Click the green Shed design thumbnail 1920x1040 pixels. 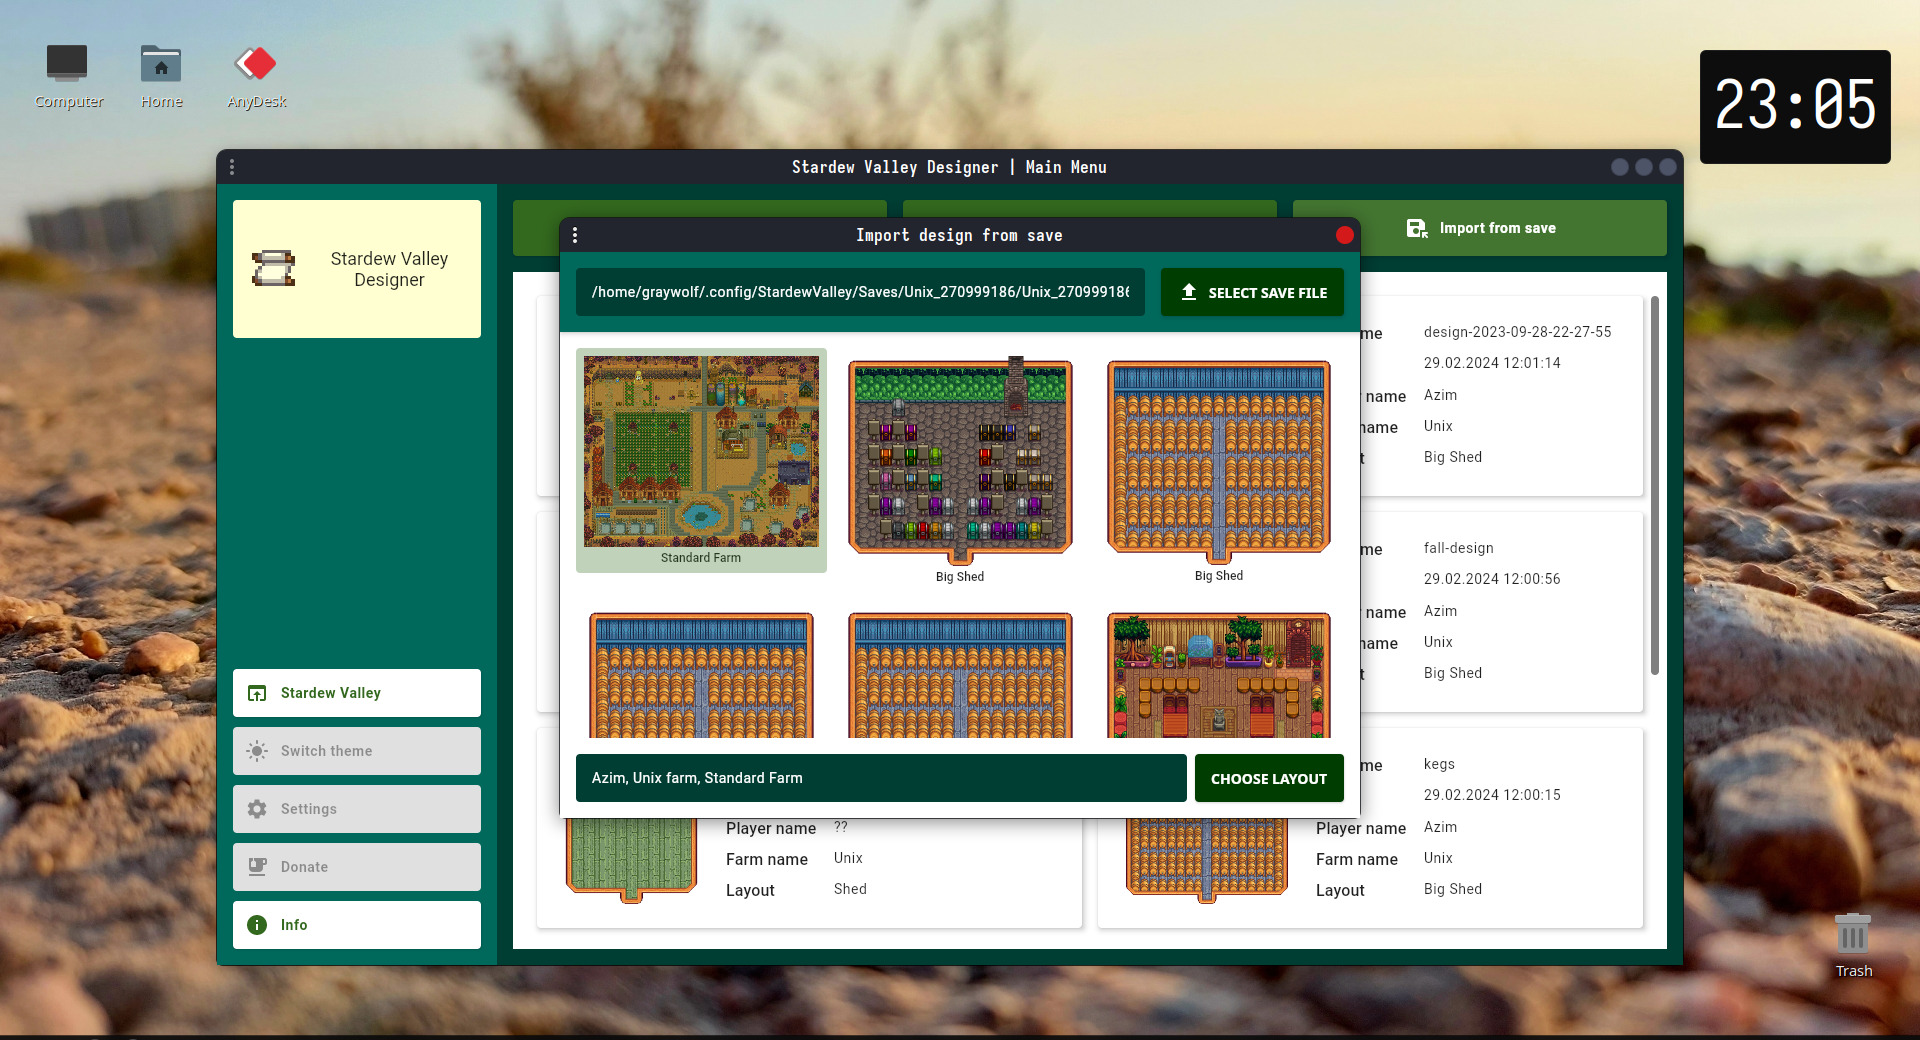(x=631, y=860)
